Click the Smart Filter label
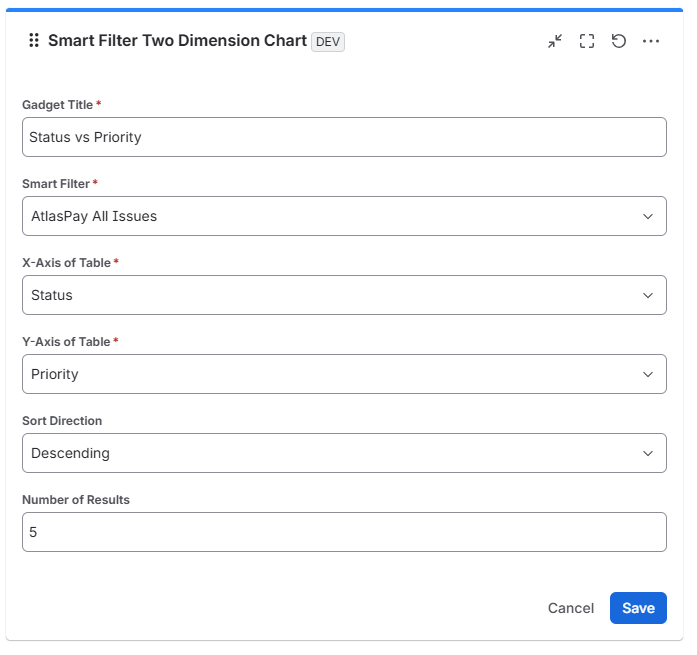The width and height of the screenshot is (697, 655). point(56,184)
